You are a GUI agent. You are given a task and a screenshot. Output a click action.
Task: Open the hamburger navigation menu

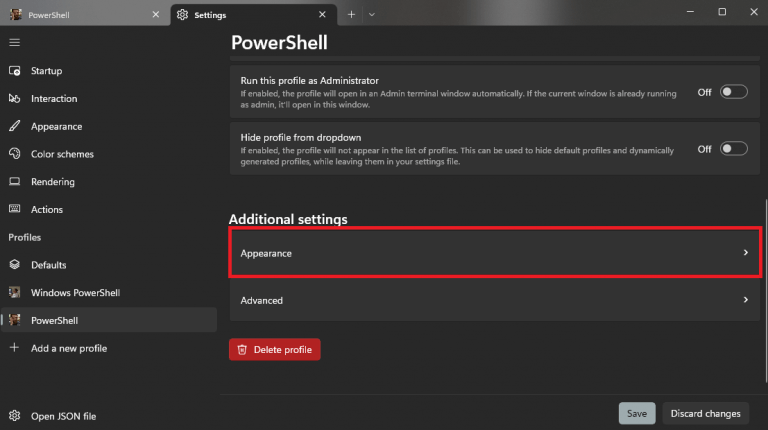[x=14, y=43]
